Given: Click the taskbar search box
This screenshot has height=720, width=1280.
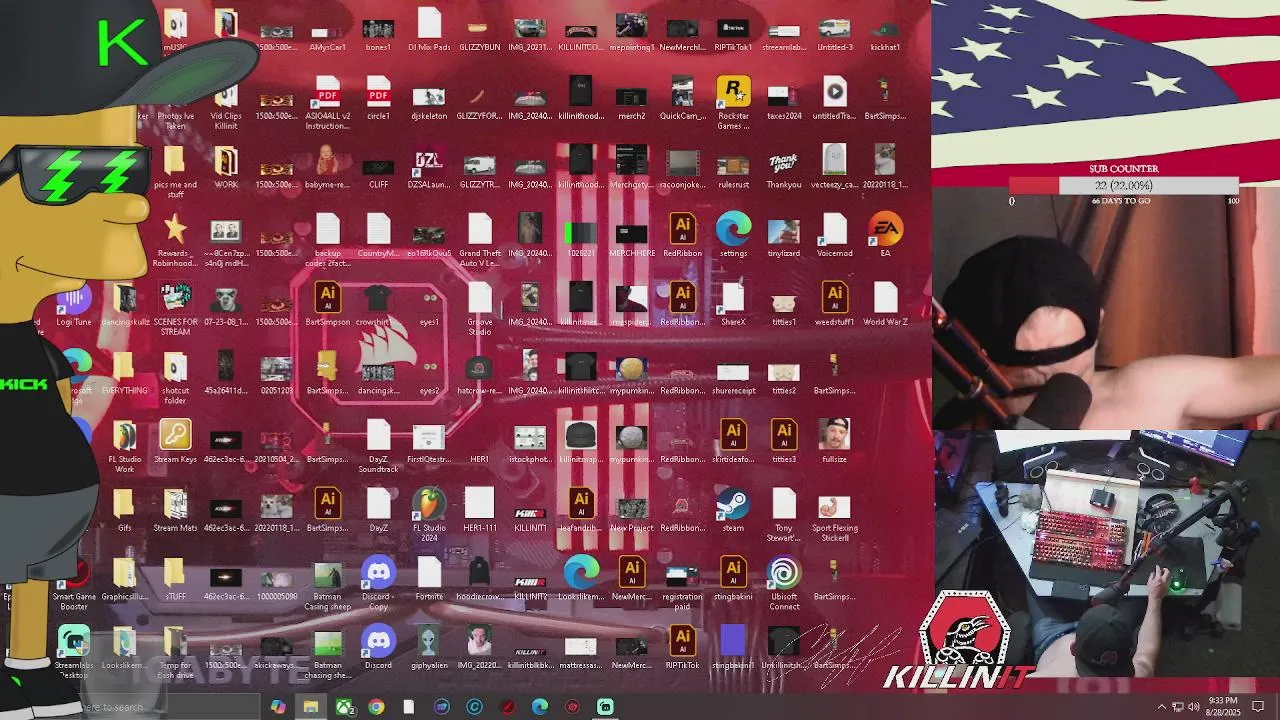Looking at the screenshot, I should click(170, 707).
